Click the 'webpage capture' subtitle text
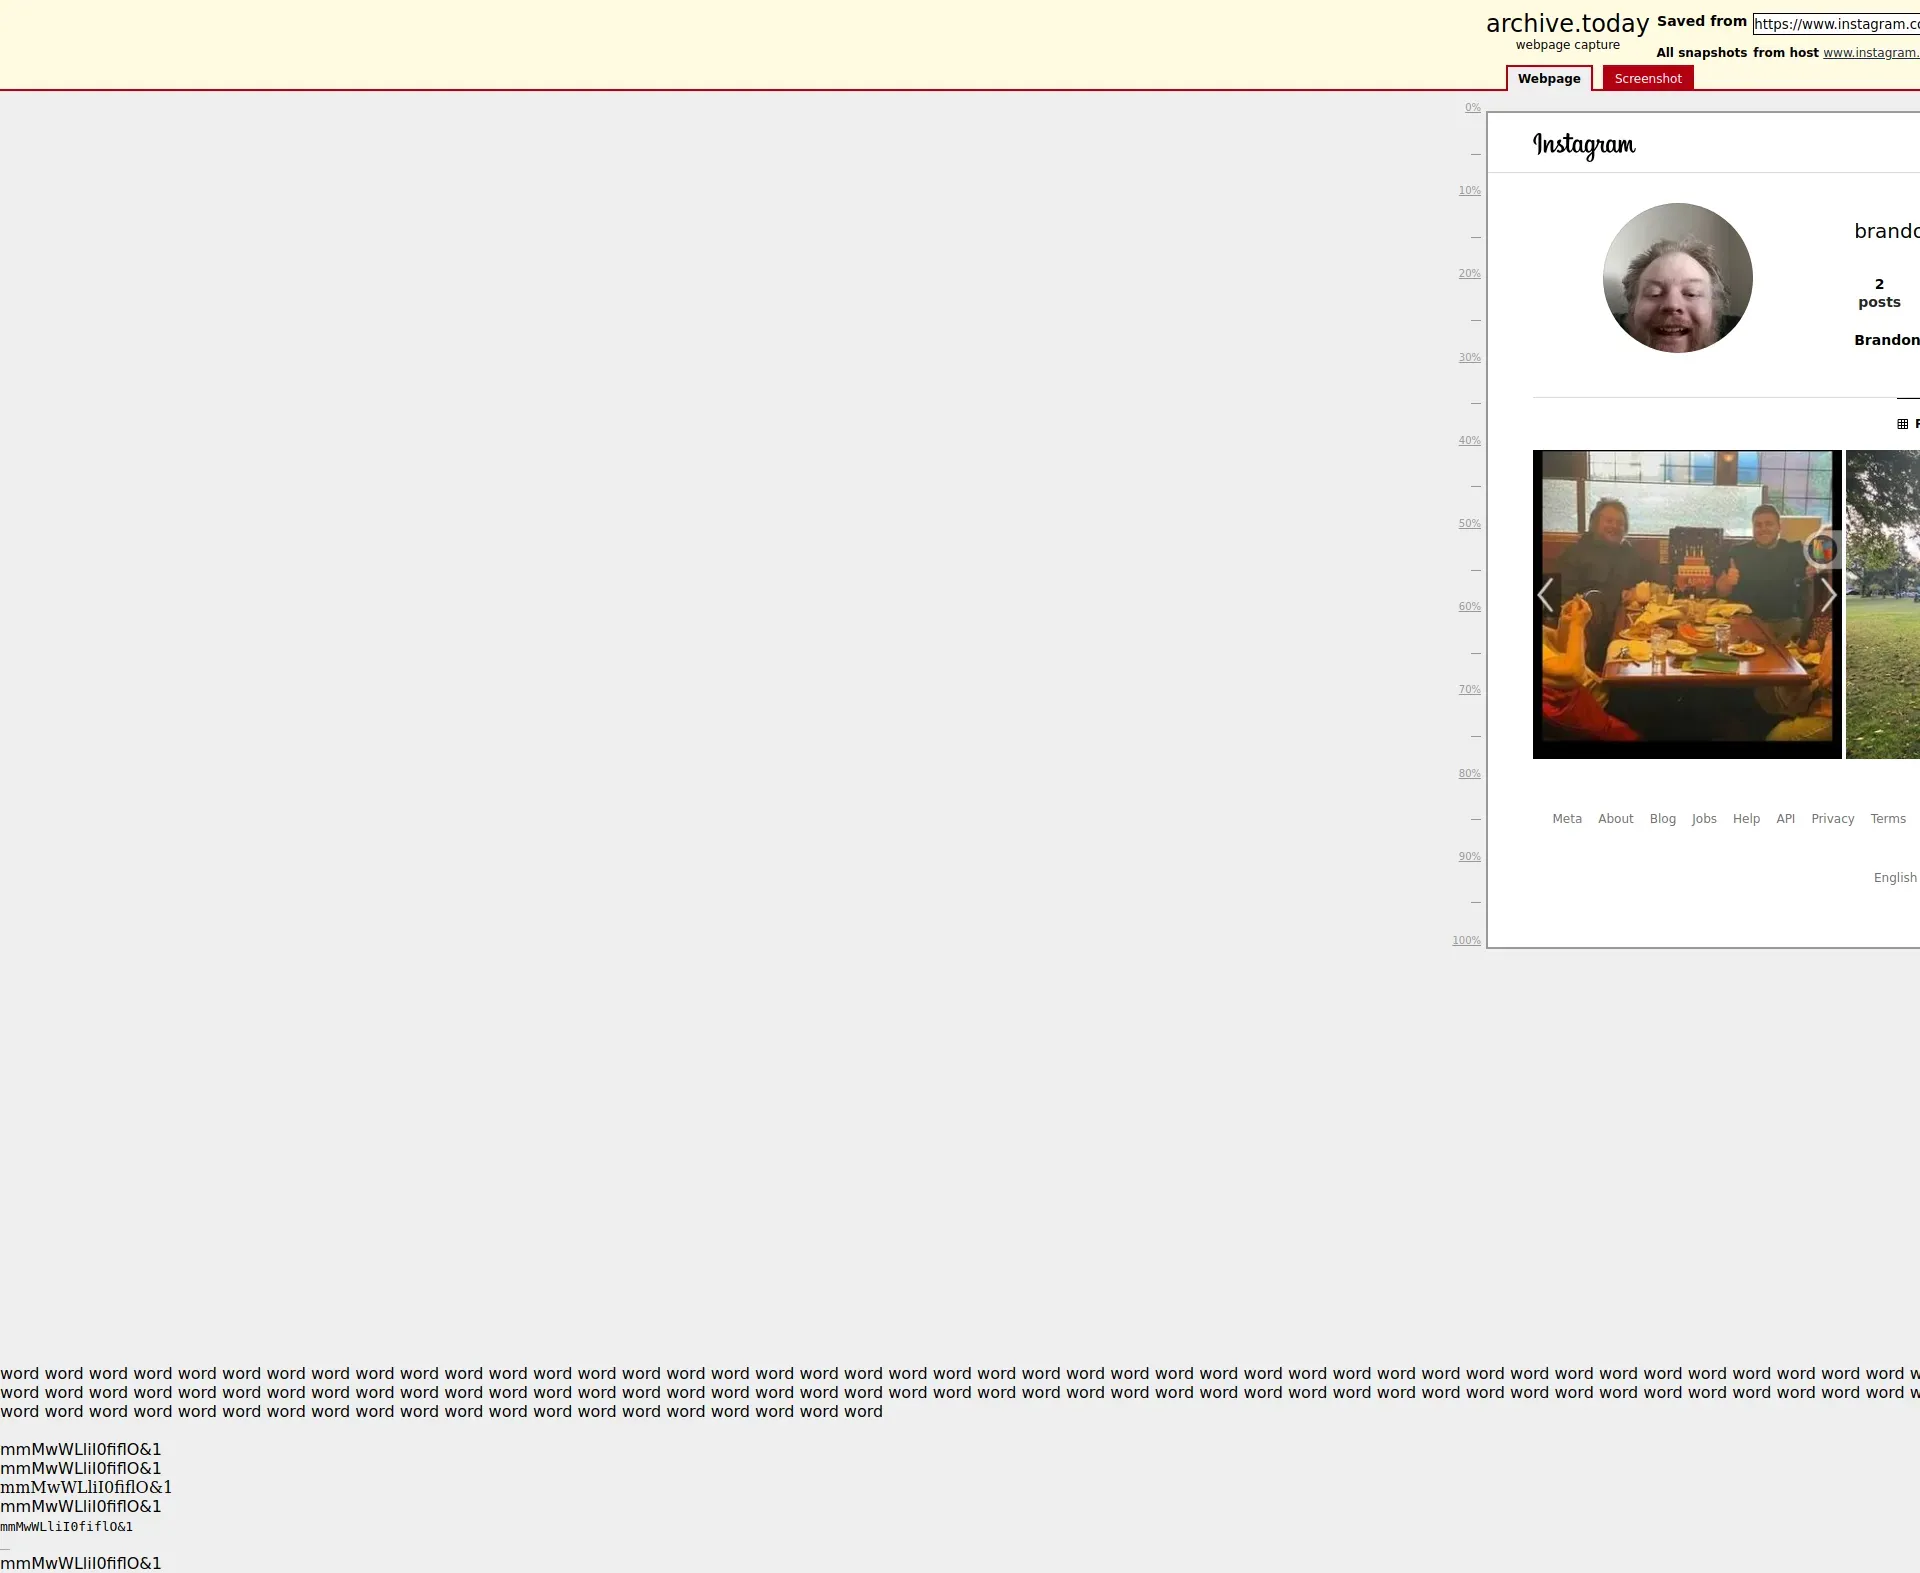 point(1567,45)
